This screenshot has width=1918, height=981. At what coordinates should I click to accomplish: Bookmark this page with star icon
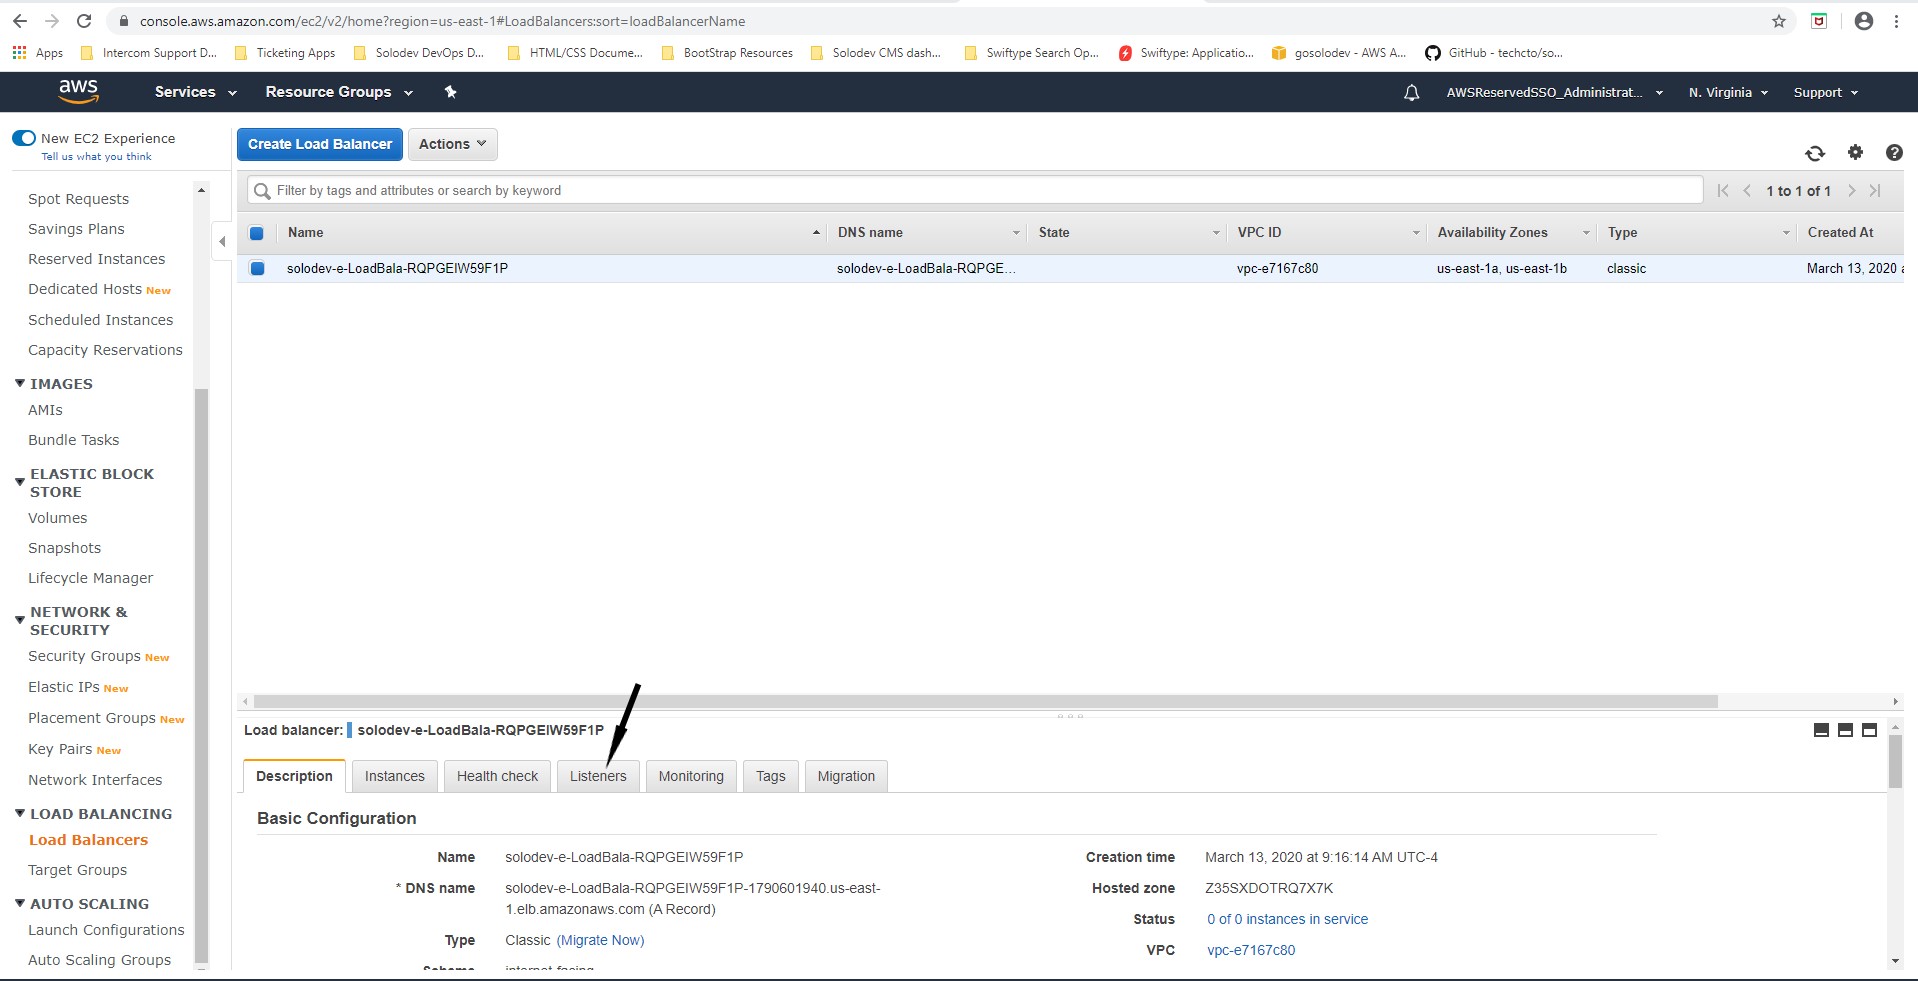point(1778,21)
